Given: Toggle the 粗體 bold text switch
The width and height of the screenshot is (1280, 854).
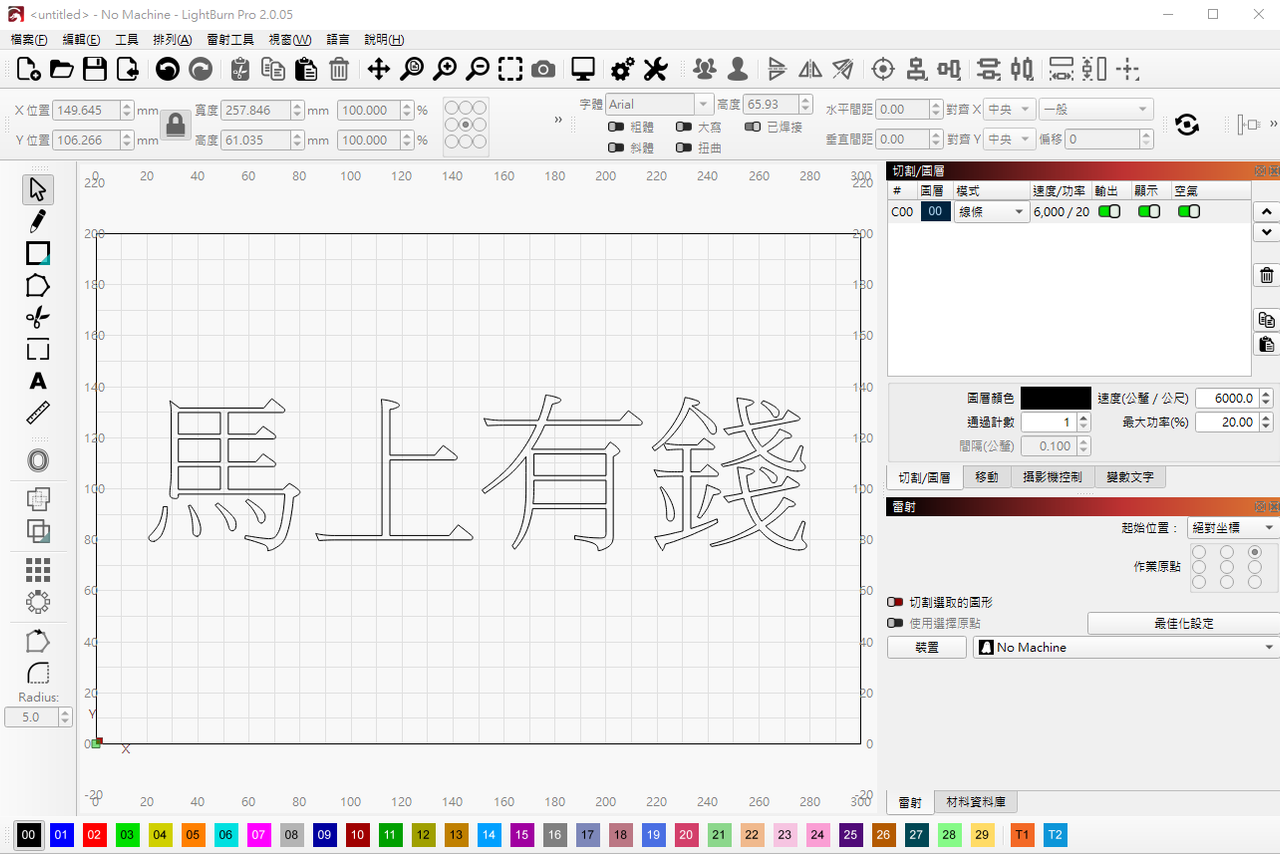Looking at the screenshot, I should click(x=616, y=127).
